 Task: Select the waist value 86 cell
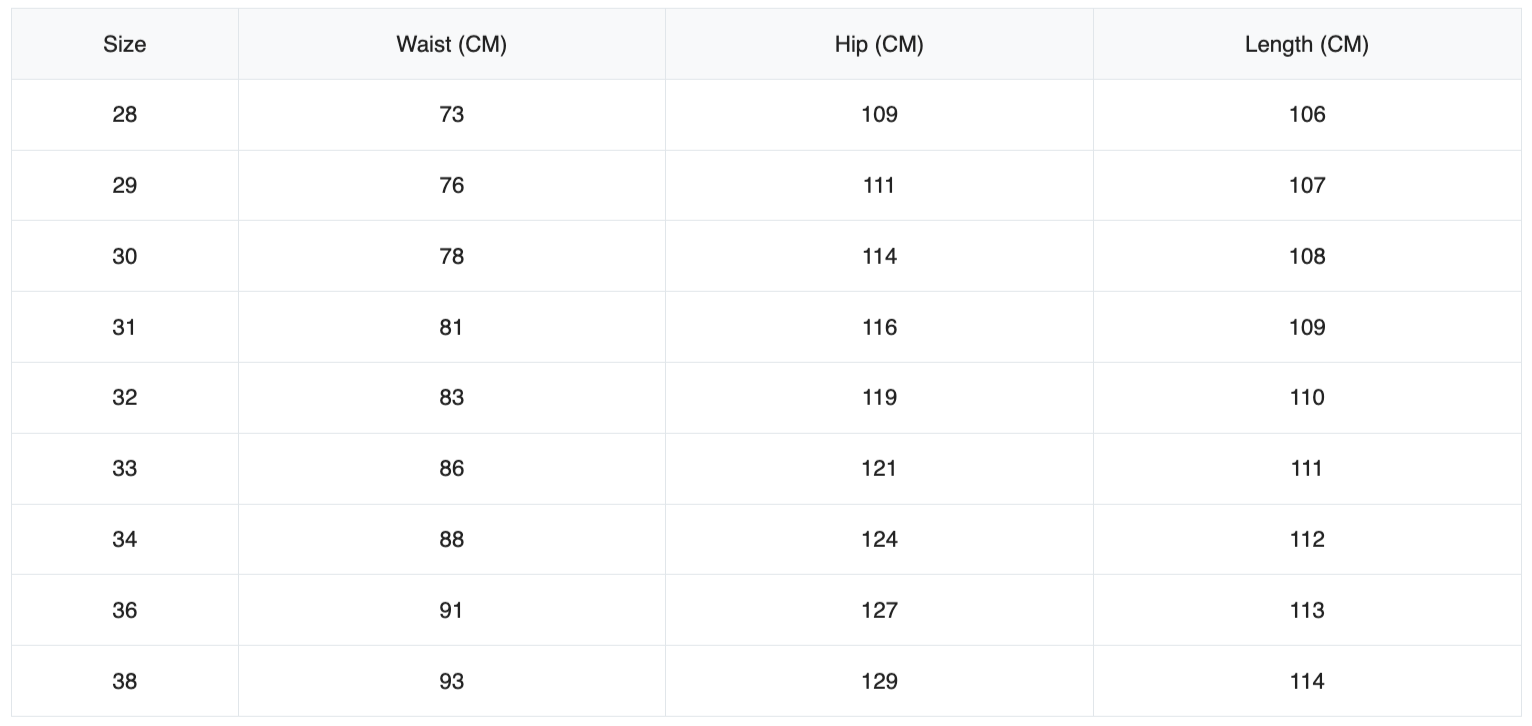451,469
